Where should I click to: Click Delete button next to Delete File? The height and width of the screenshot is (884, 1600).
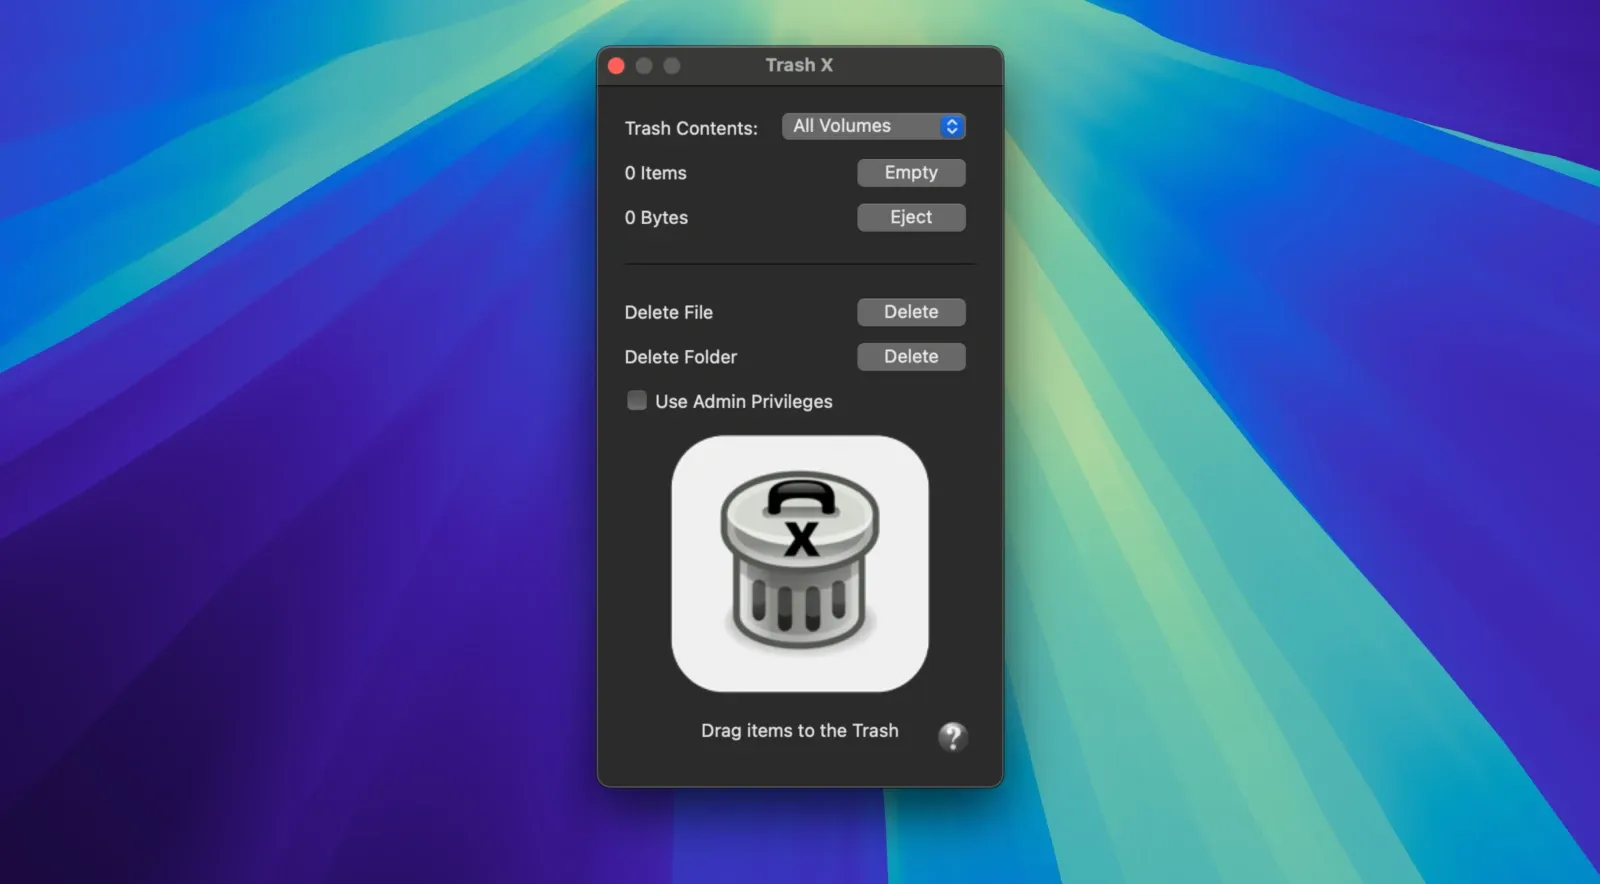point(910,312)
